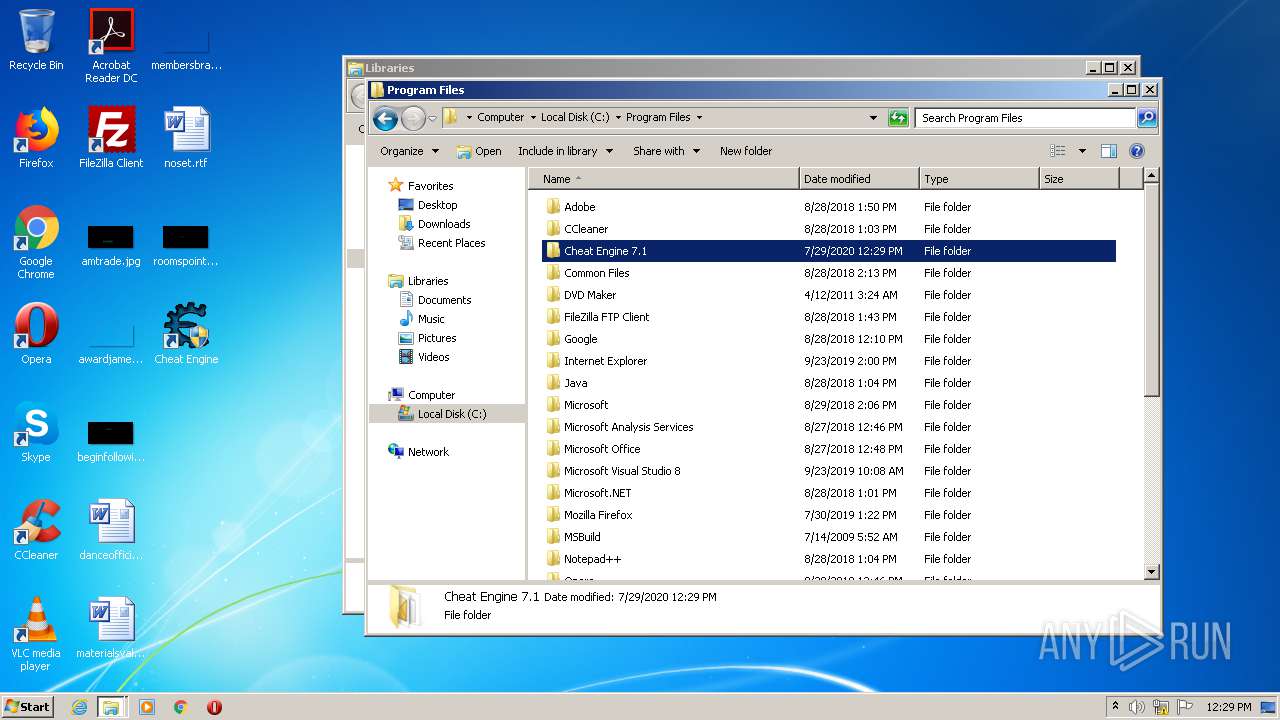Type in the Search Program Files box
This screenshot has width=1280, height=720.
tap(1026, 118)
